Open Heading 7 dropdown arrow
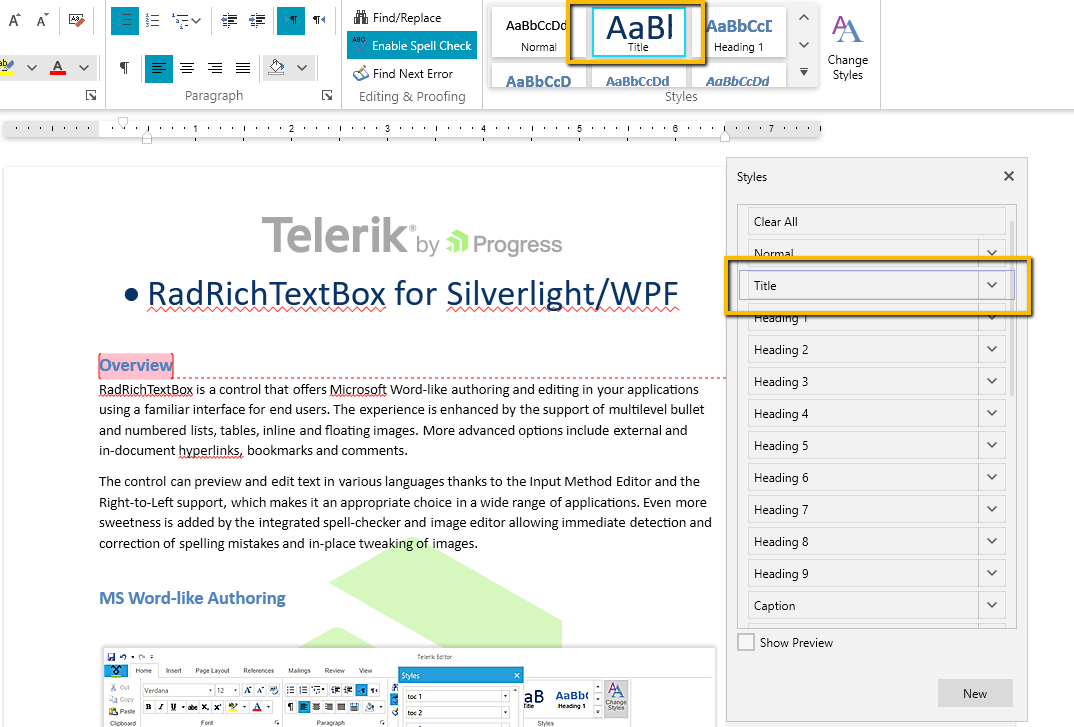 point(992,510)
